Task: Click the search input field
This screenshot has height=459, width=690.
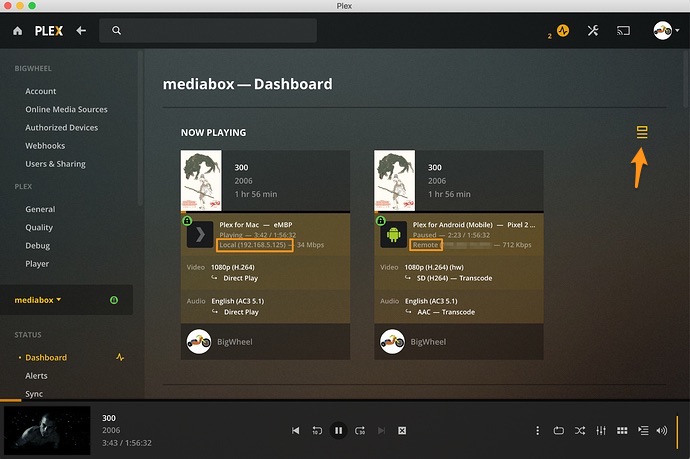Action: pos(208,31)
